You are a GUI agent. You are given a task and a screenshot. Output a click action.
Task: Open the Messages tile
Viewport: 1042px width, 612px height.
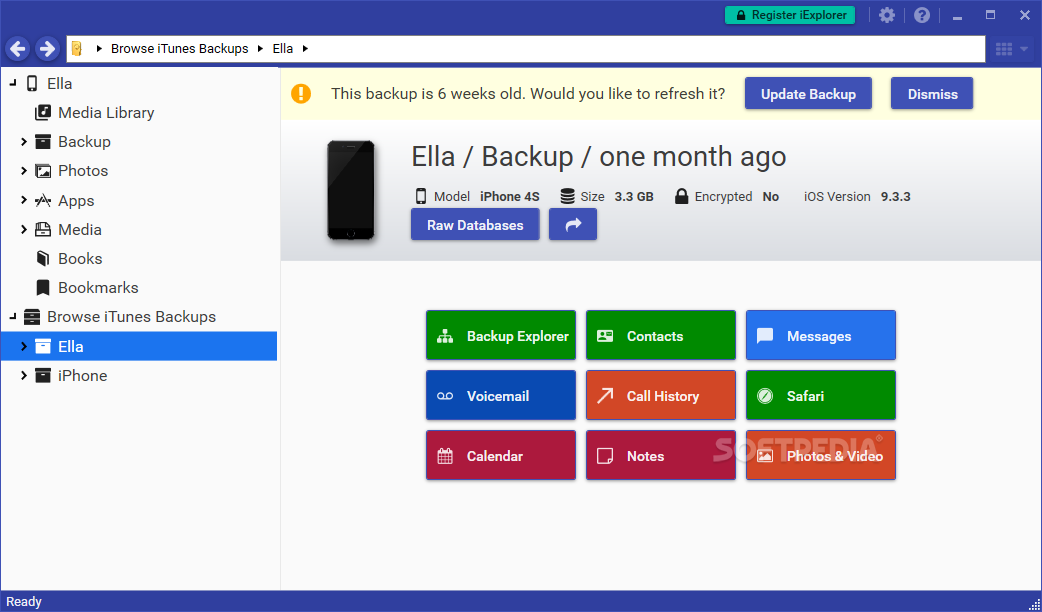point(821,336)
